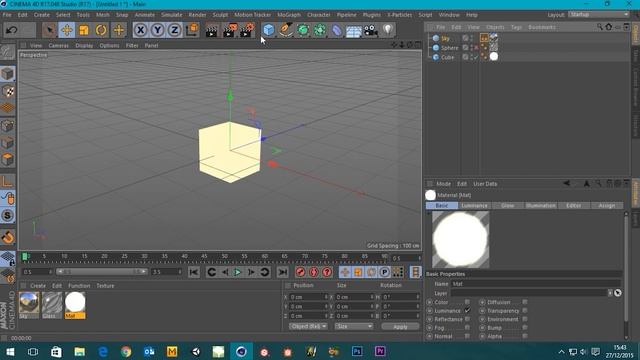Add a Camera object

tap(371, 30)
